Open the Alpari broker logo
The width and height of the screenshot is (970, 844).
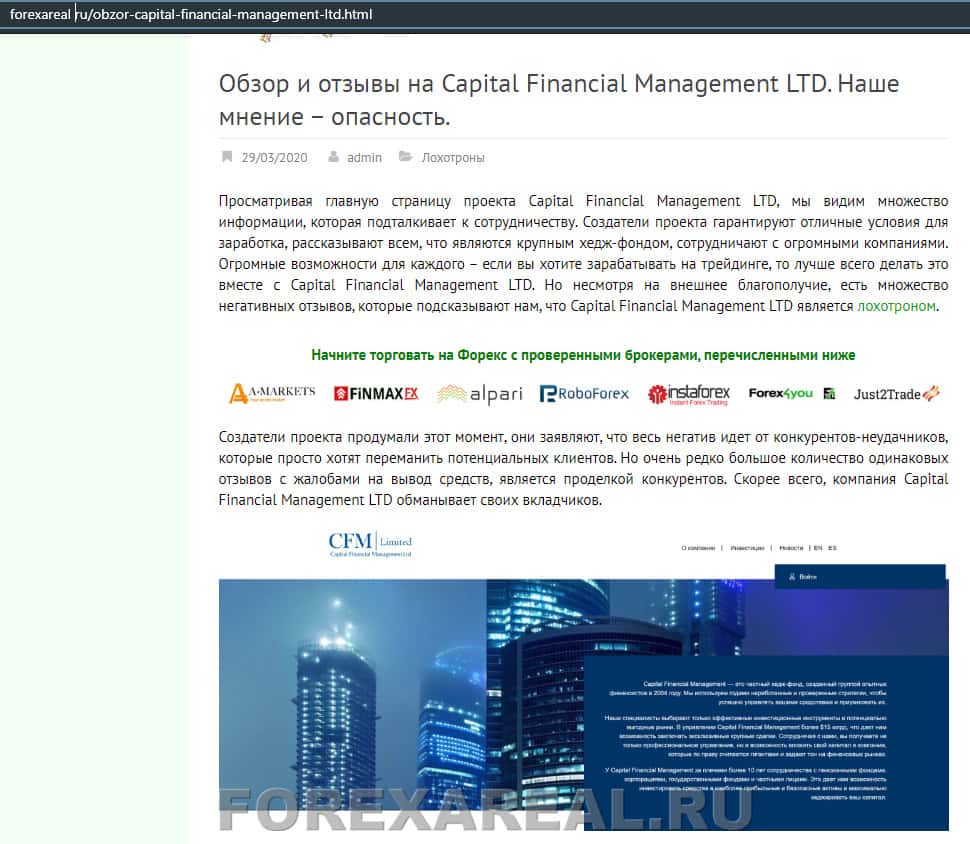coord(479,394)
